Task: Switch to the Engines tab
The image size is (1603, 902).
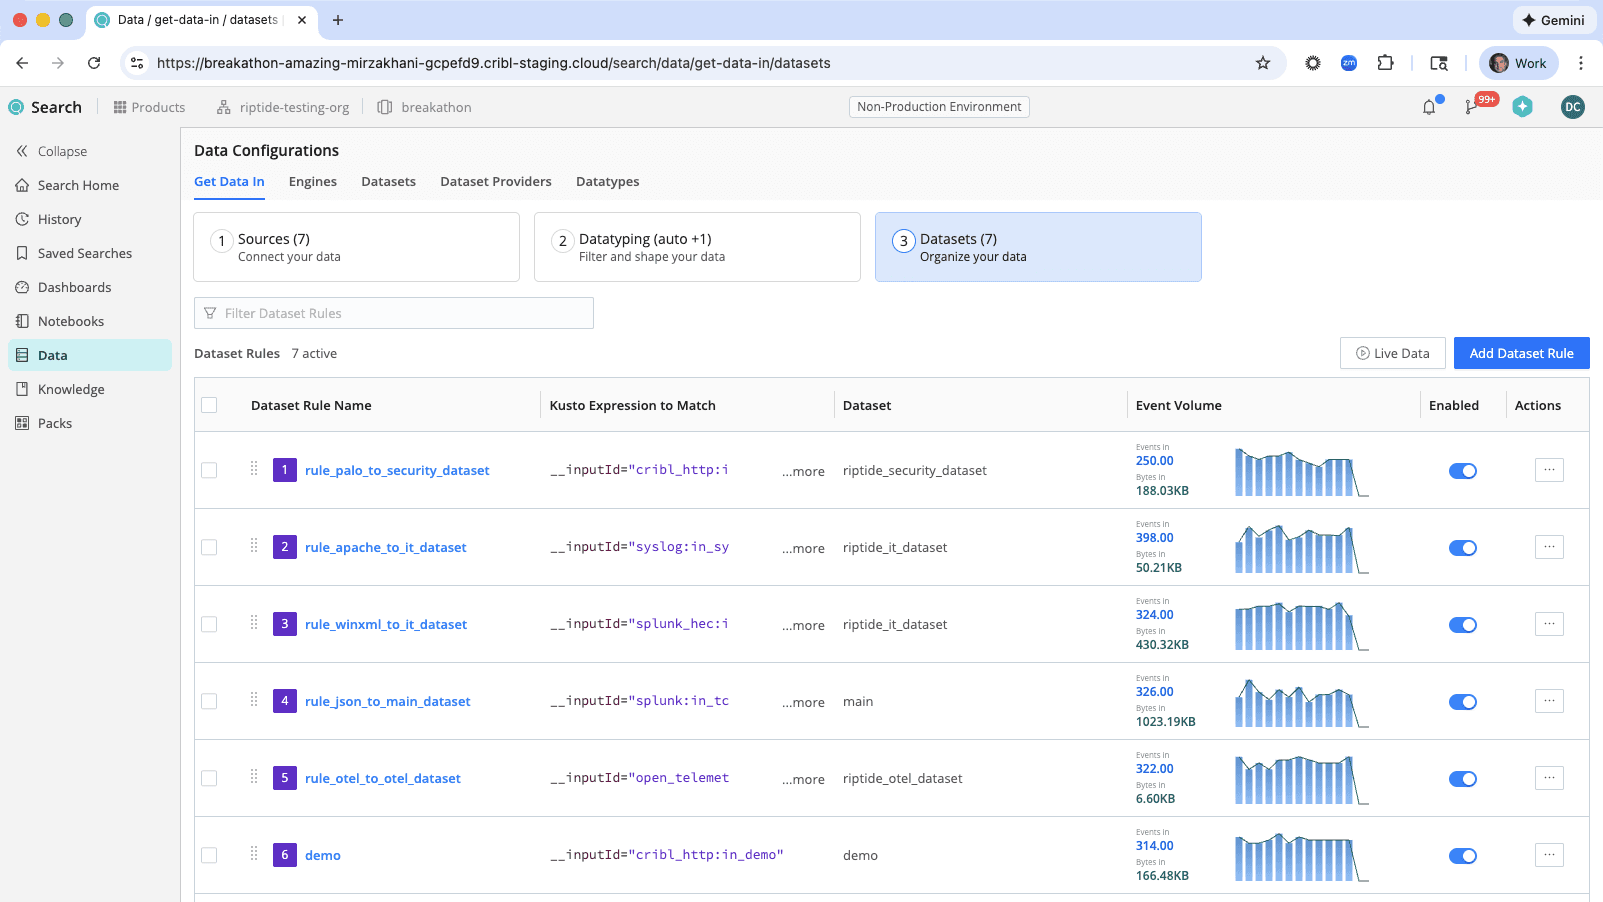Action: pos(312,181)
